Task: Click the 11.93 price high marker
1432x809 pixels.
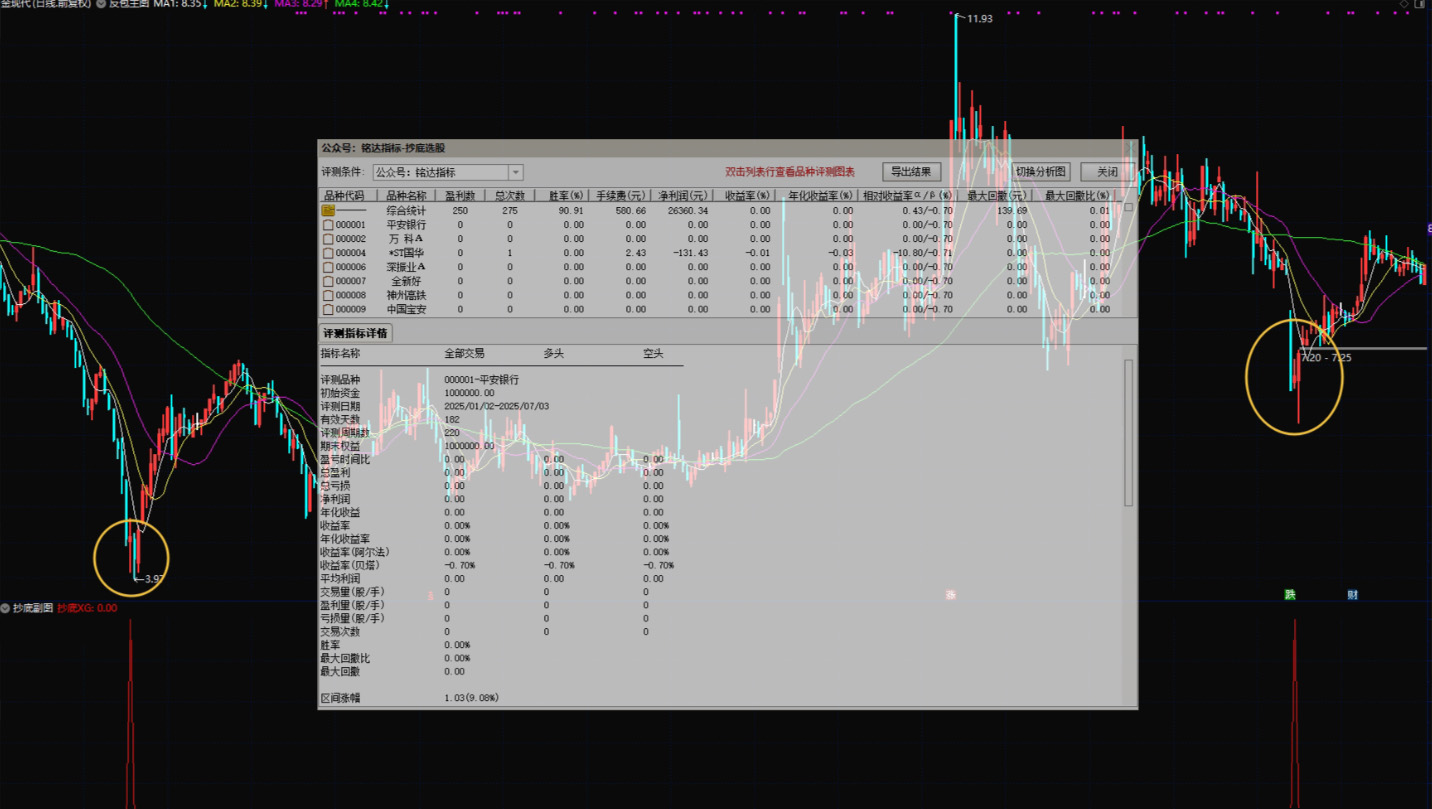Action: pyautogui.click(x=978, y=18)
